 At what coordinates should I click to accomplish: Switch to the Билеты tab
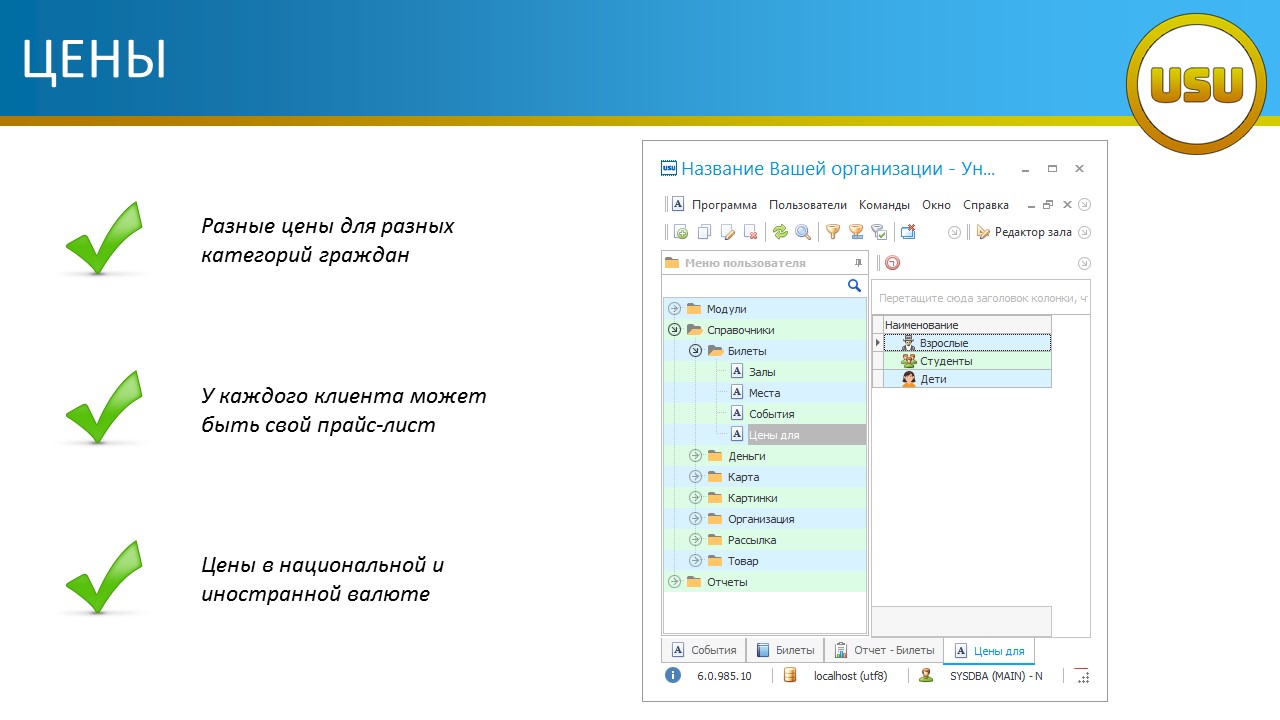pos(785,650)
